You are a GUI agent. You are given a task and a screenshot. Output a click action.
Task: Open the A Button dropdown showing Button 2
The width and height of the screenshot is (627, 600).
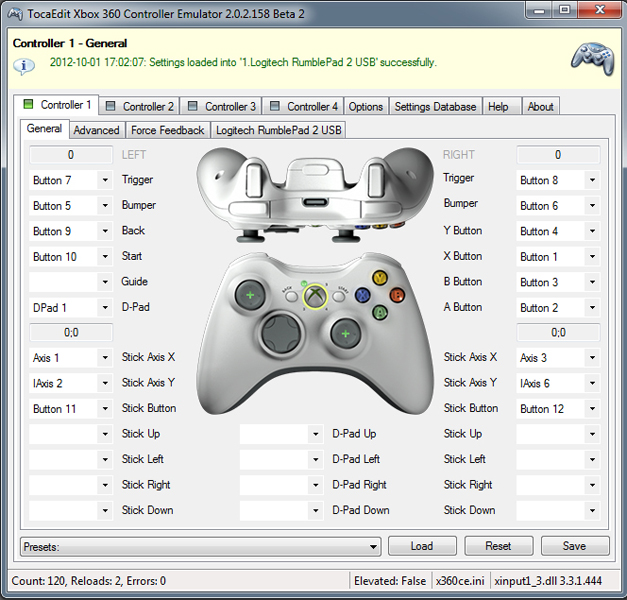[x=558, y=308]
